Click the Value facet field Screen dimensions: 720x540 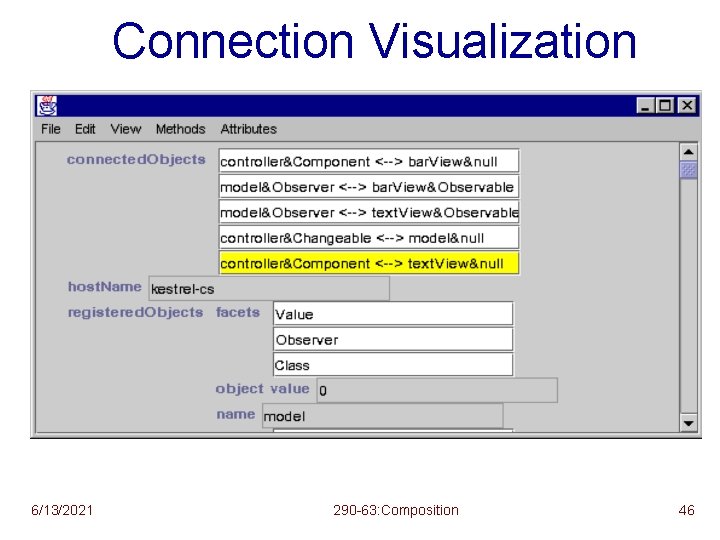(393, 314)
